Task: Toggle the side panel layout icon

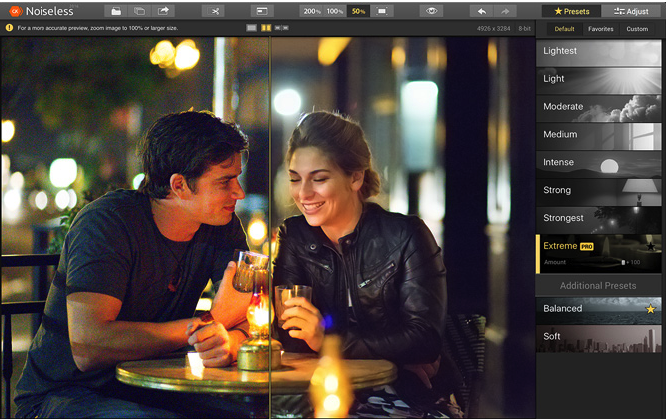Action: pos(262,11)
